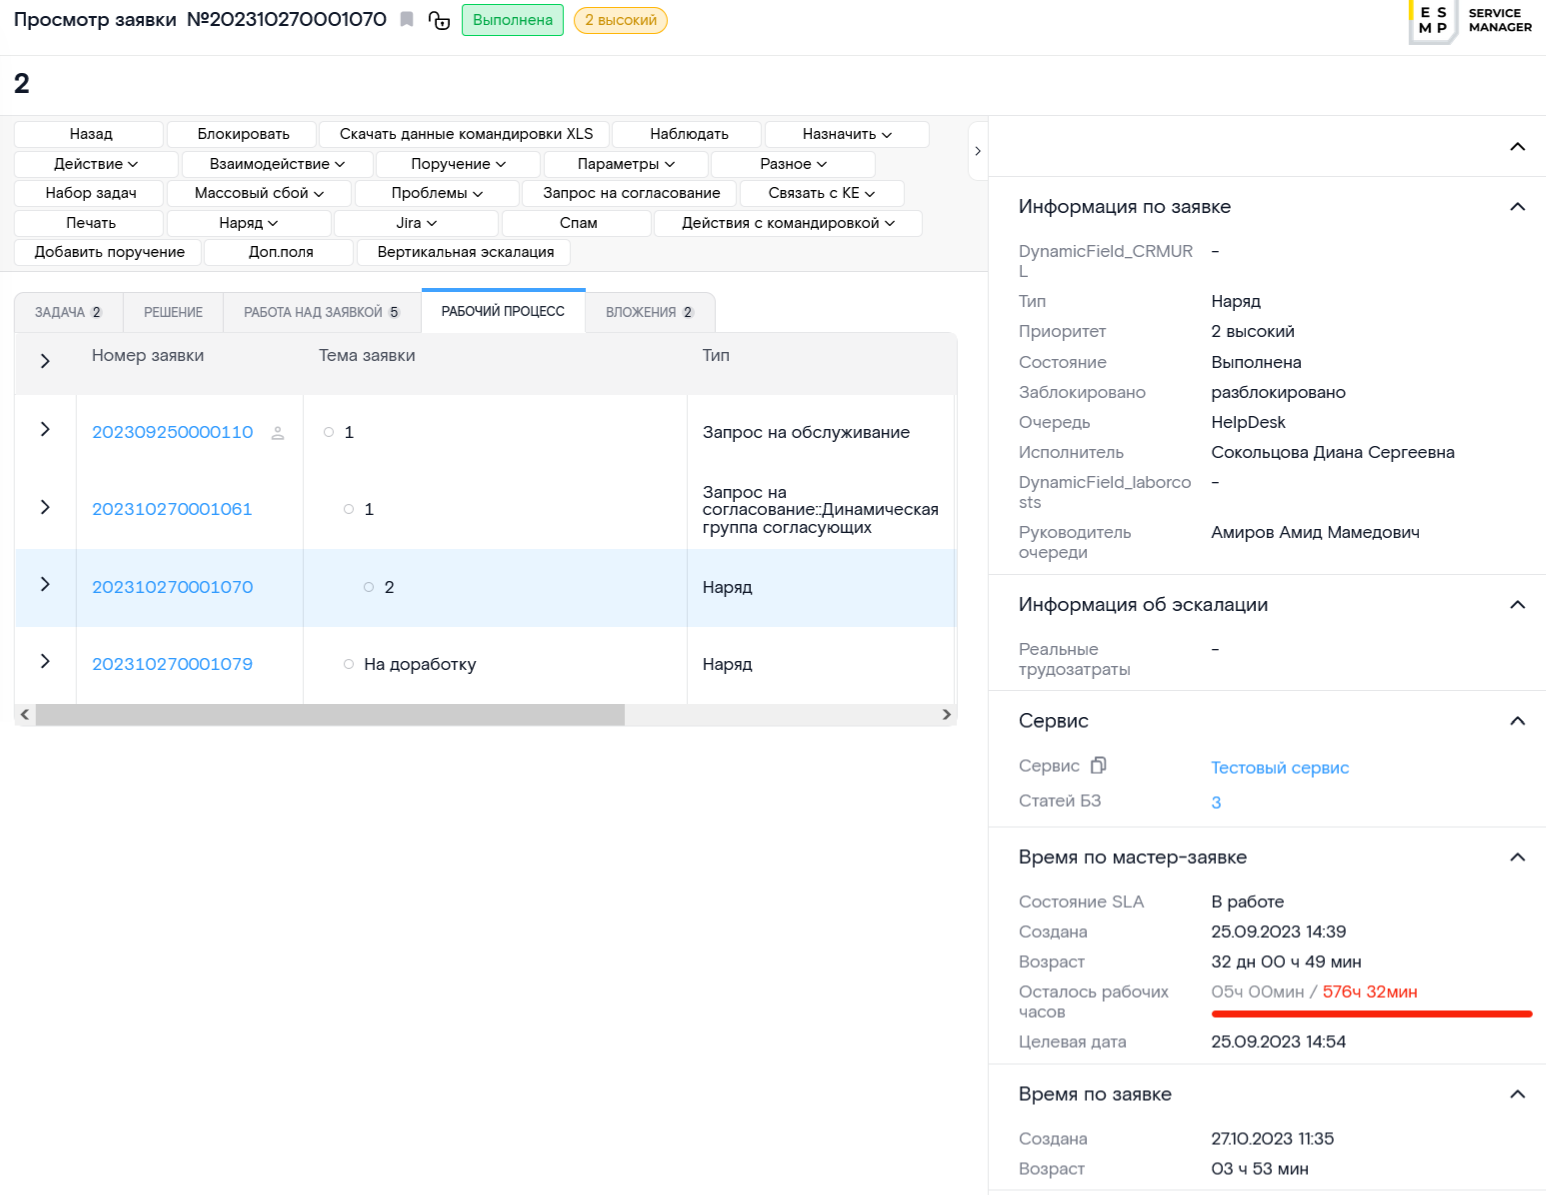1546x1195 pixels.
Task: Click the copy icon next to Сервис
Action: coord(1098,766)
